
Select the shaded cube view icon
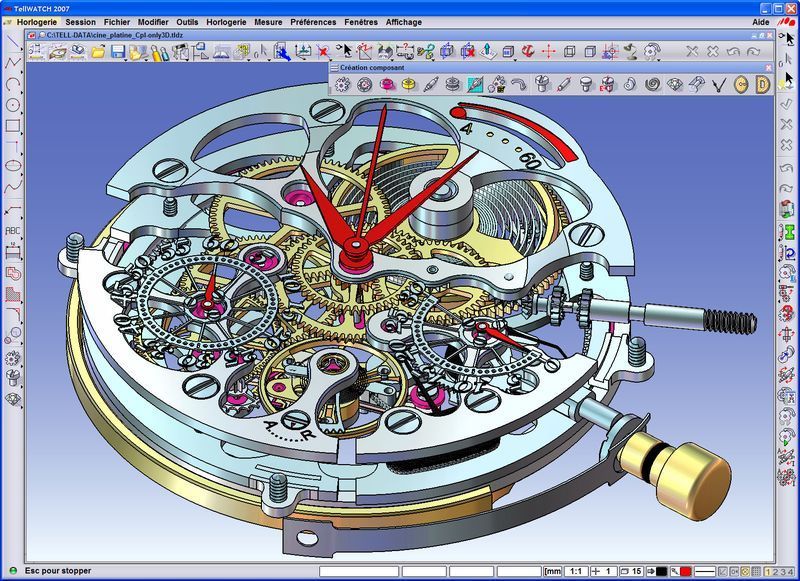click(590, 51)
